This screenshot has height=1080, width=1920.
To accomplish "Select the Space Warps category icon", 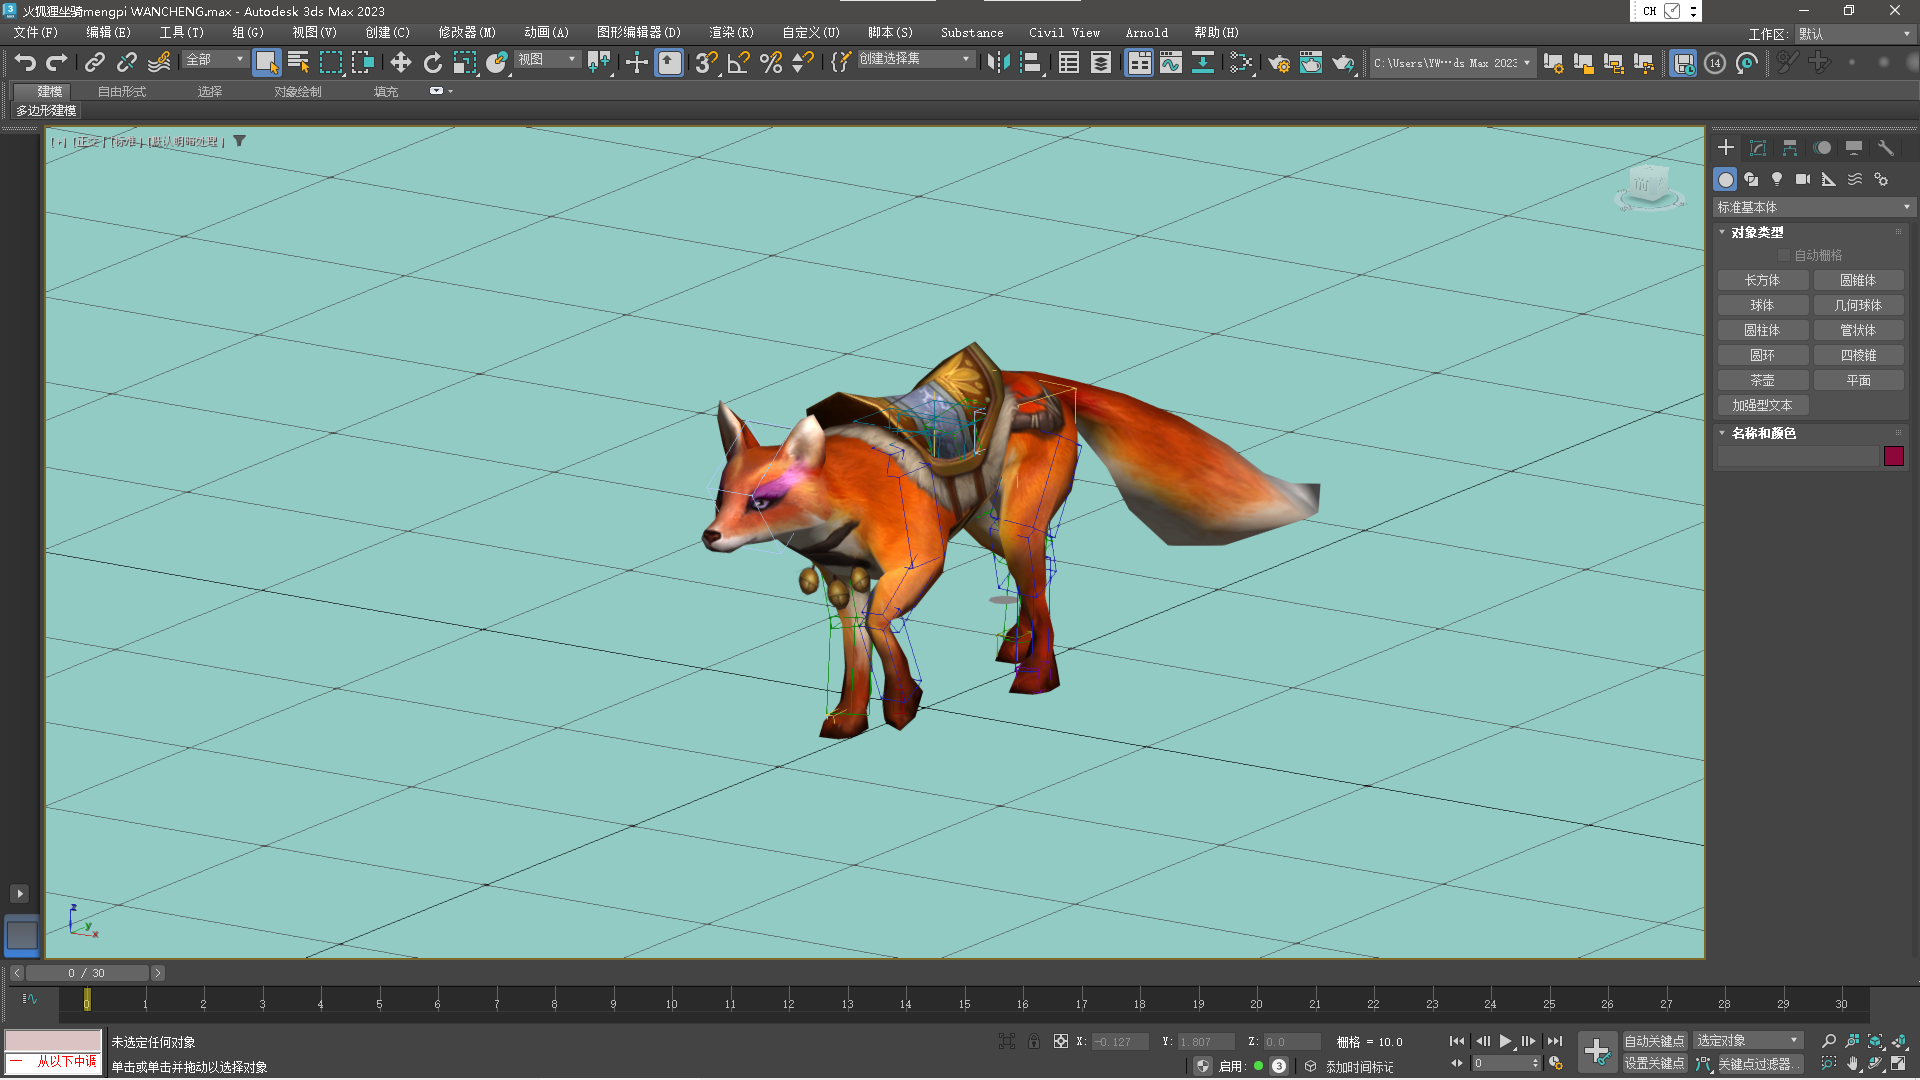I will pos(1855,179).
